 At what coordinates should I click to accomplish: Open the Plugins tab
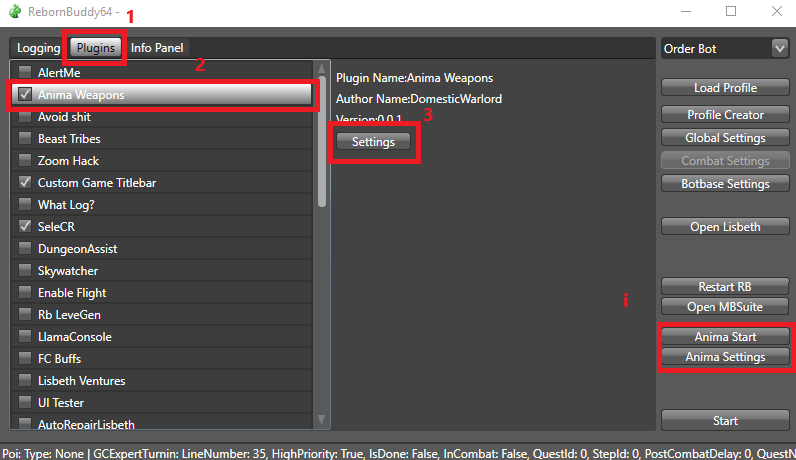(95, 48)
